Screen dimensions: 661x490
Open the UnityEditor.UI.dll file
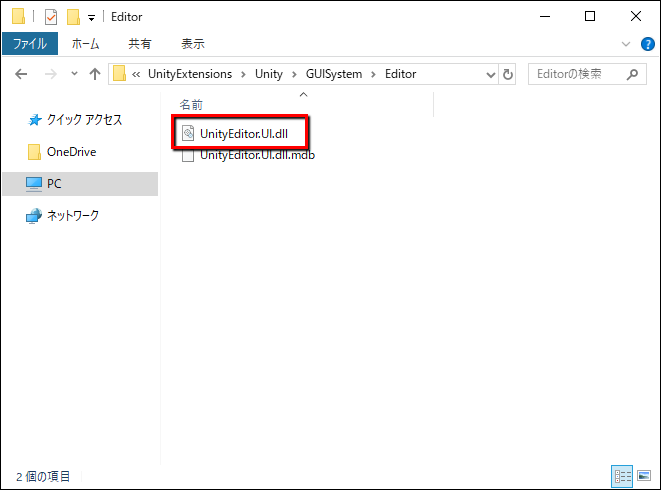(244, 134)
